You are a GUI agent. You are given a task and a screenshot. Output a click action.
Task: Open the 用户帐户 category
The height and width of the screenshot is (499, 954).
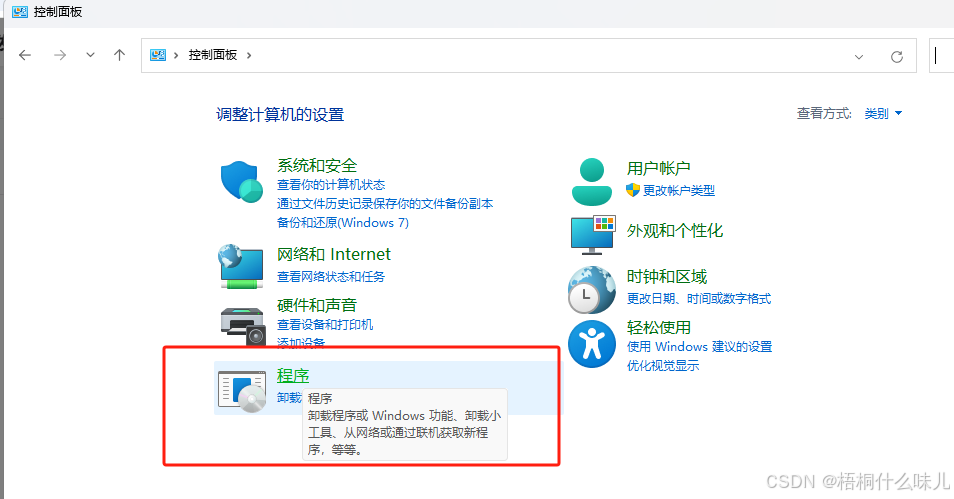click(x=659, y=168)
